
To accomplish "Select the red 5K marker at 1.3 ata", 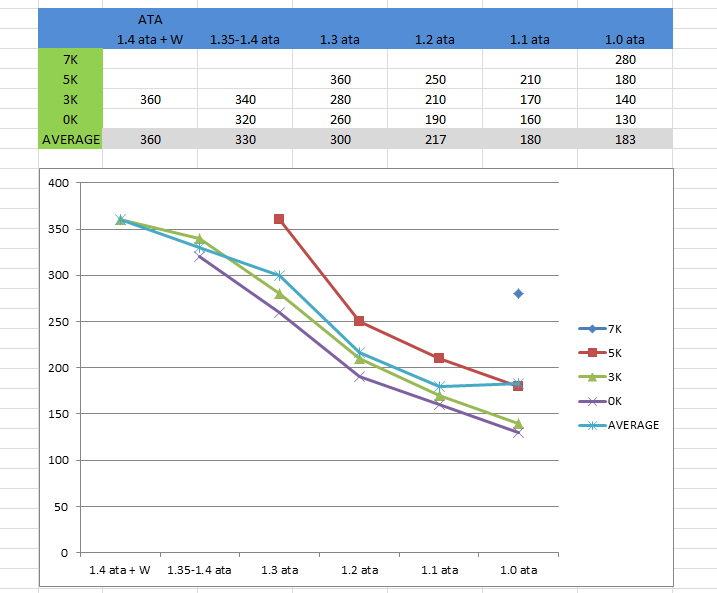I will tap(279, 219).
